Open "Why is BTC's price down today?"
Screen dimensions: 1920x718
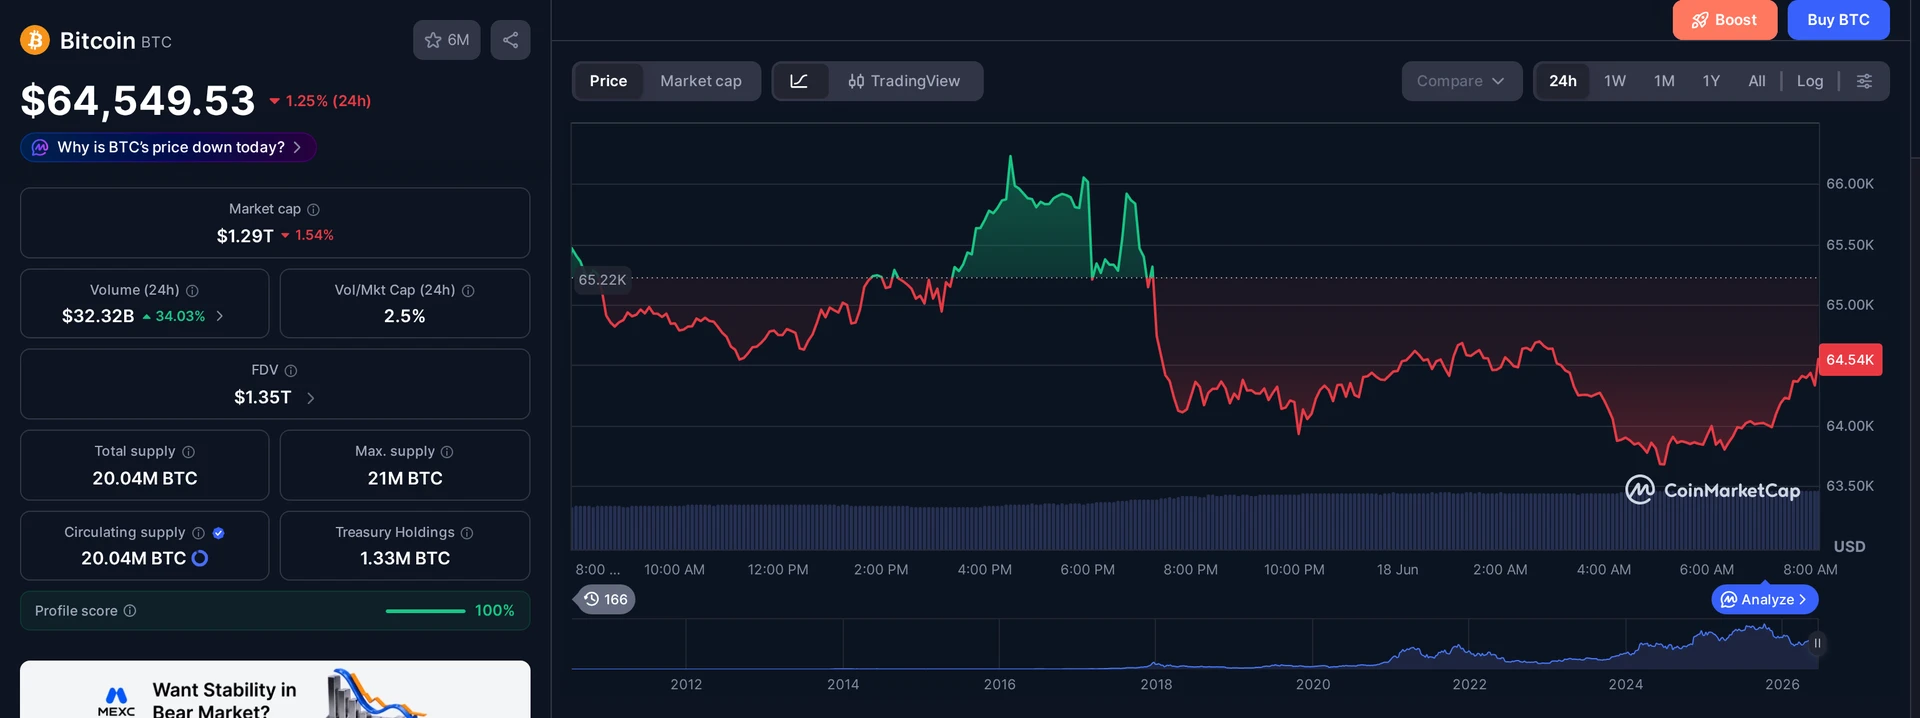tap(168, 147)
